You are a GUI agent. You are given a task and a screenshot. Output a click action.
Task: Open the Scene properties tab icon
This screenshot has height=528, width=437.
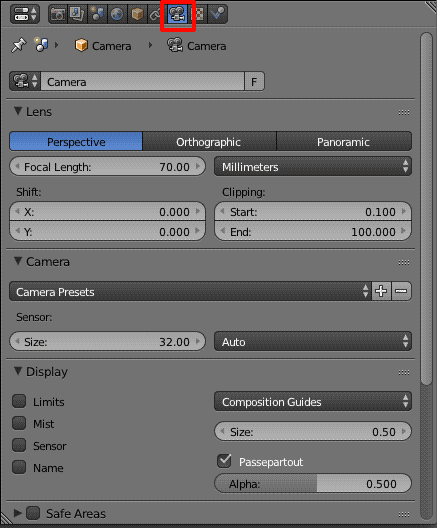[97, 14]
